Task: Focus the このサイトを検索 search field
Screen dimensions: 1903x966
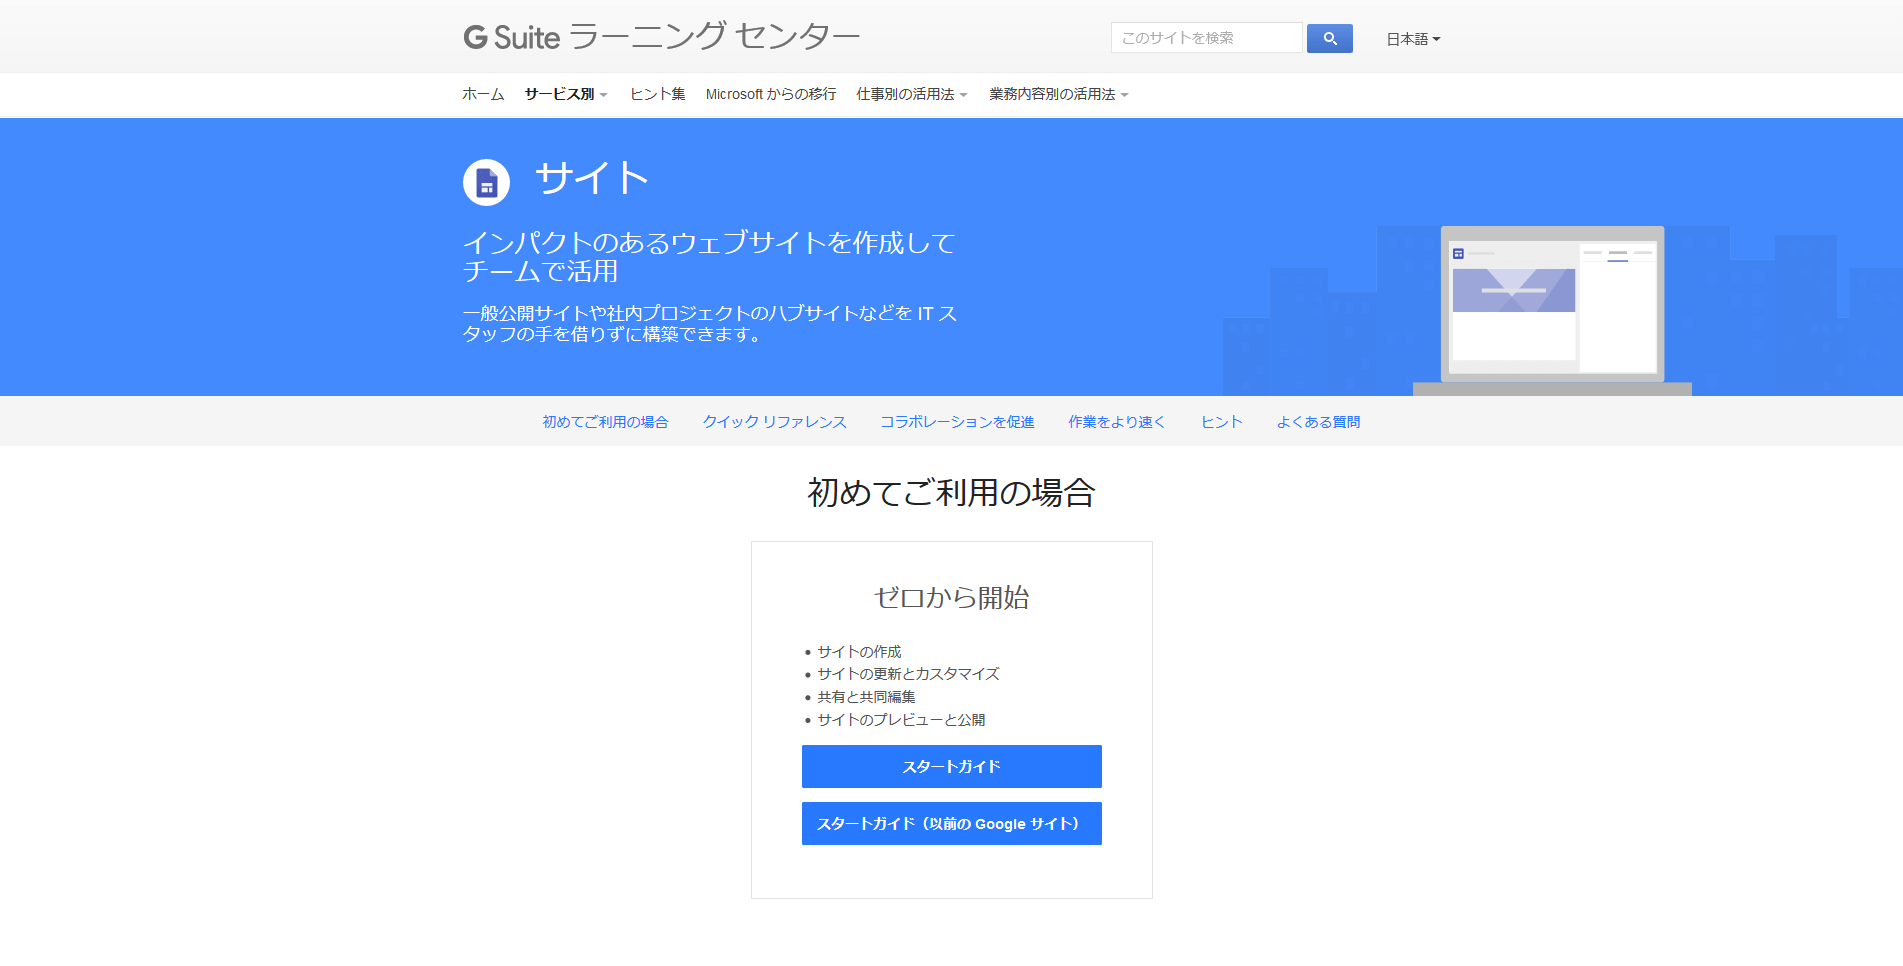Action: (1206, 38)
